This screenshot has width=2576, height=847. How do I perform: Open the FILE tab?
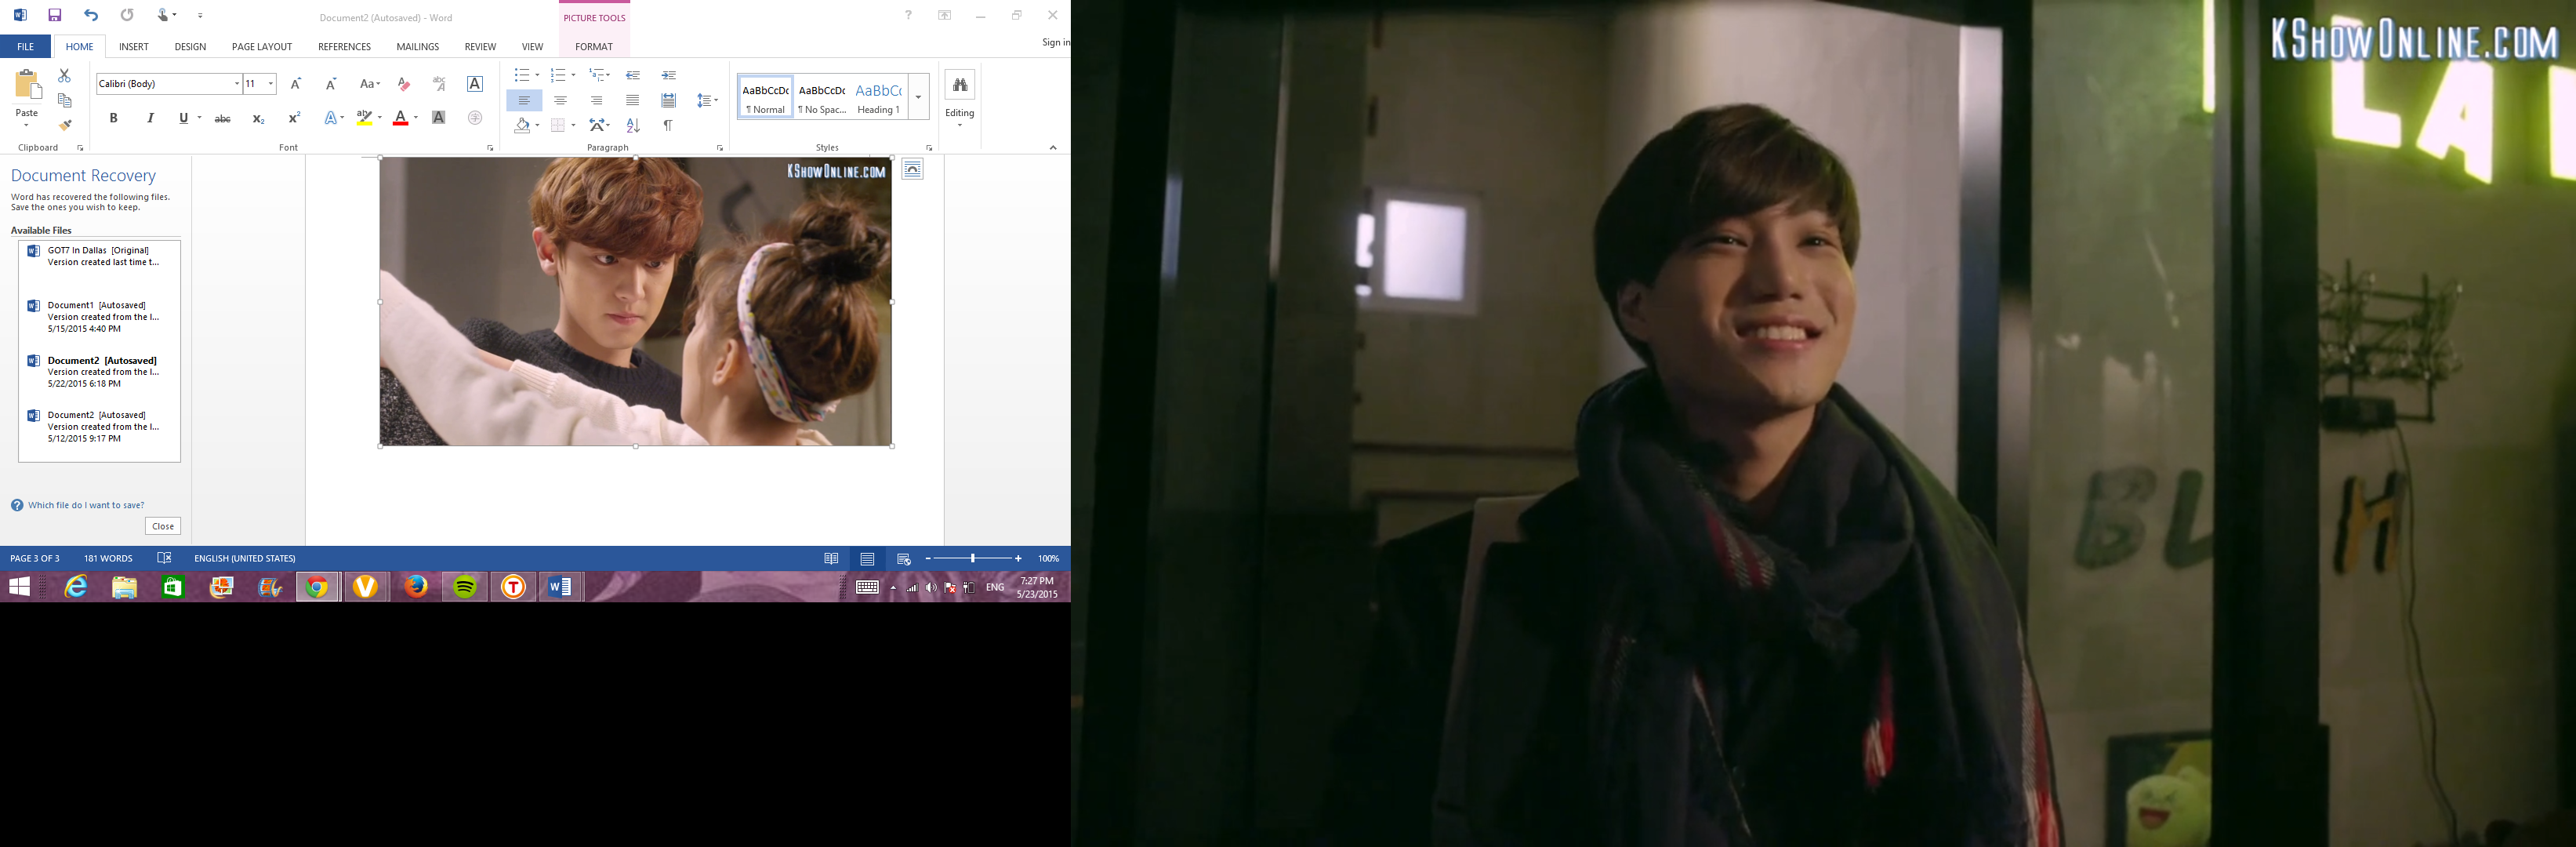25,46
